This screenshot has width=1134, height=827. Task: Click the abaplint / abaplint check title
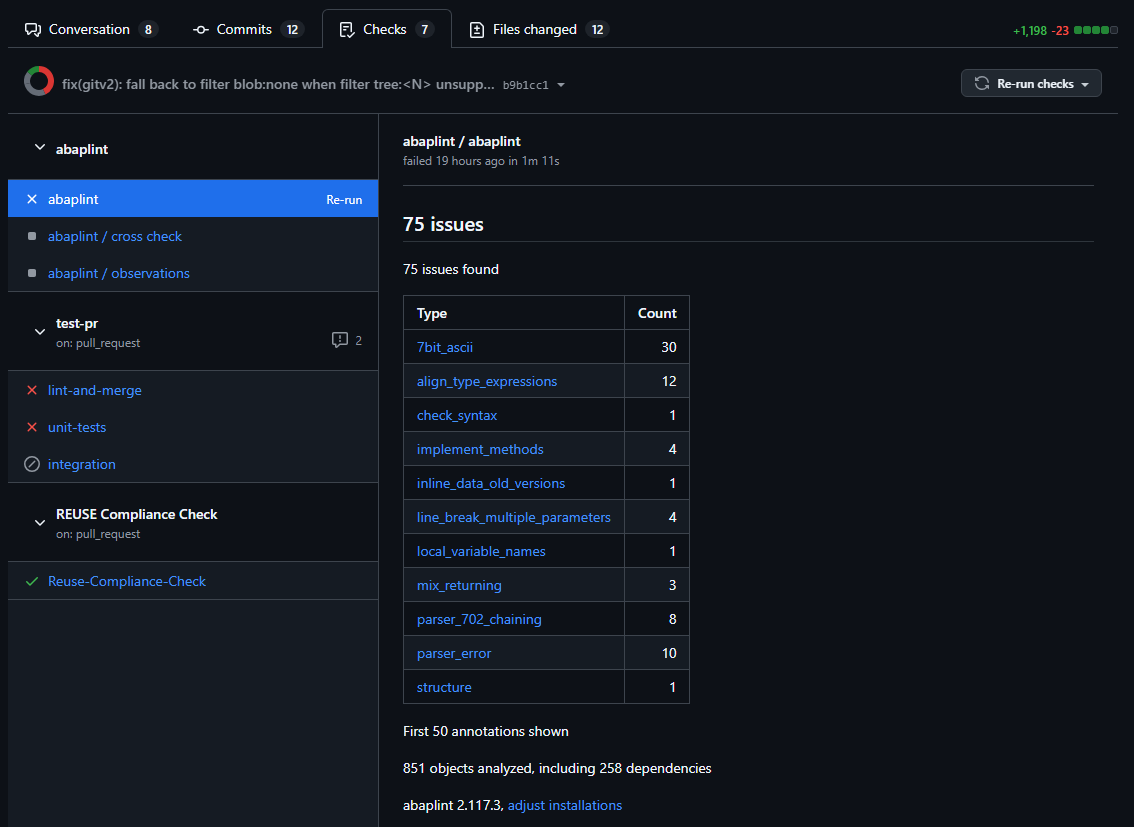point(461,142)
